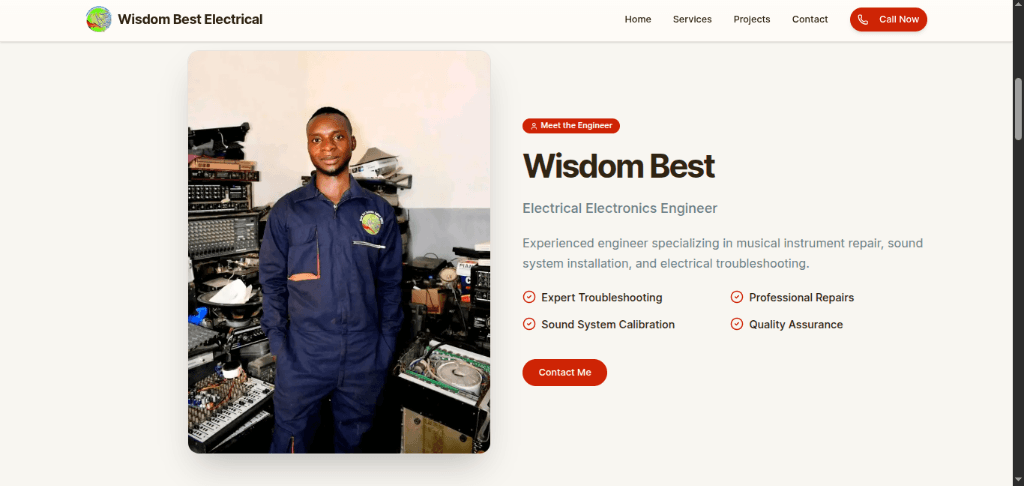Click the Wisdom Best heading text
1024x486 pixels.
coord(618,166)
